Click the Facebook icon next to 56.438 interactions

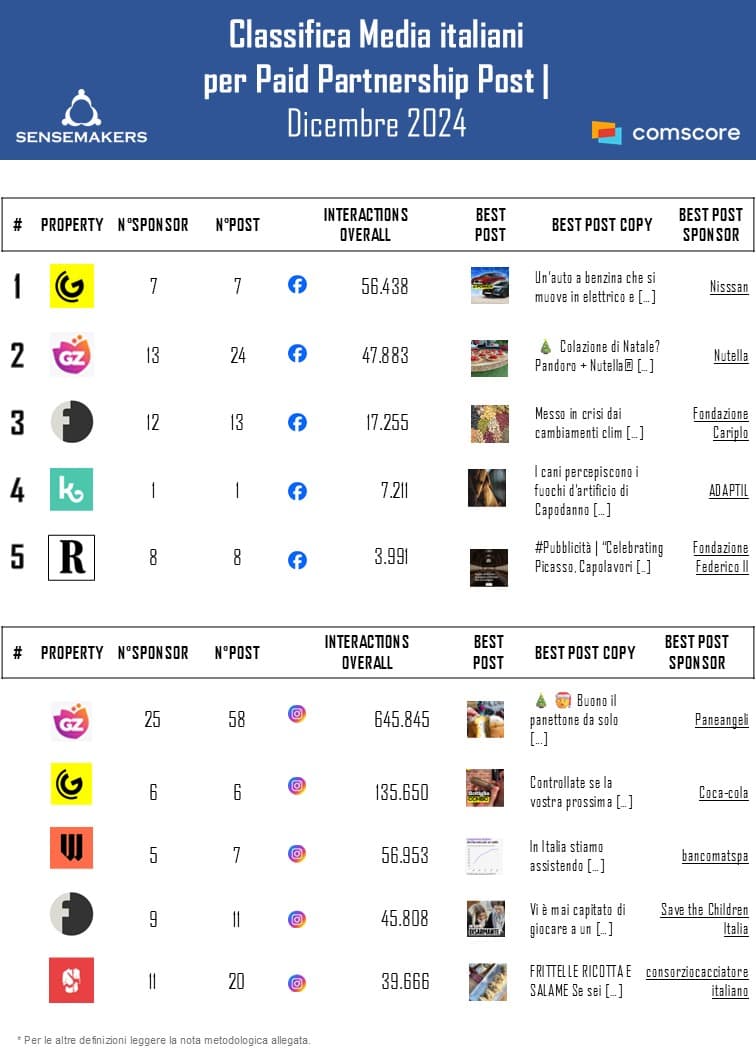[x=297, y=285]
